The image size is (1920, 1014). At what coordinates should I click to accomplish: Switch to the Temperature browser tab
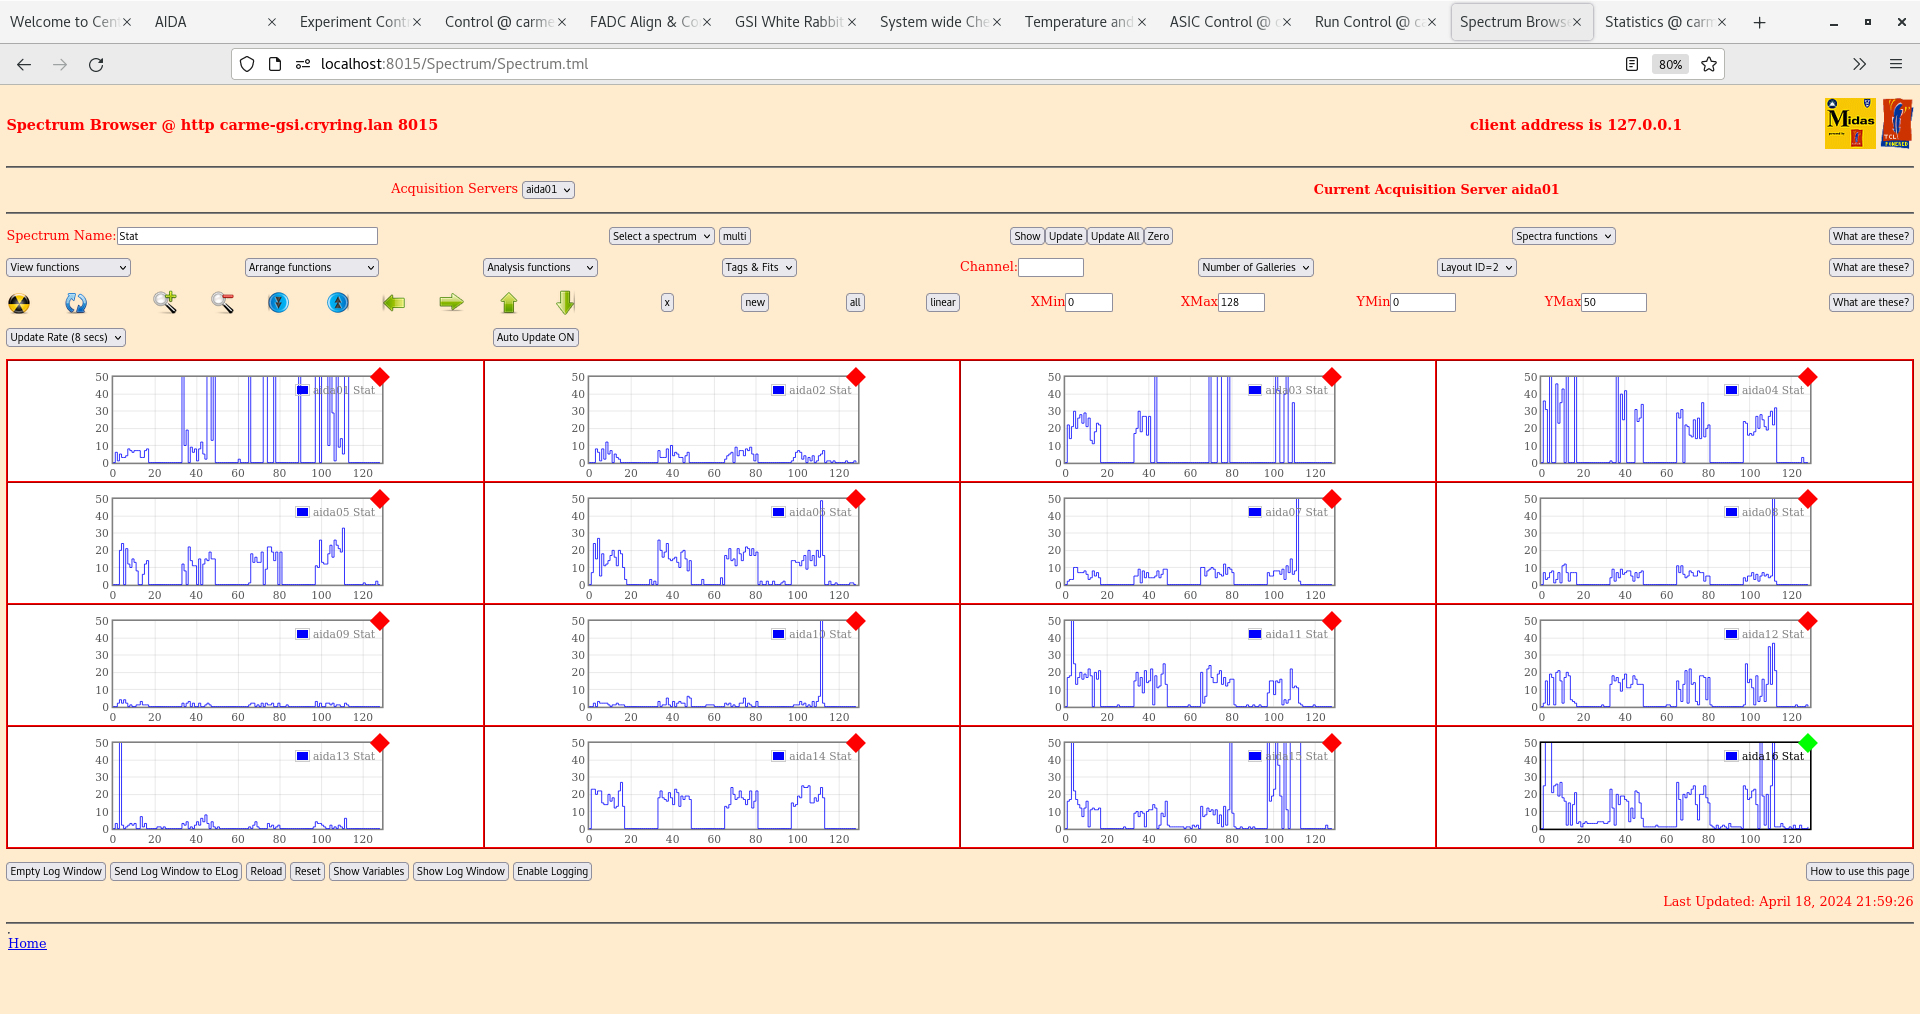coord(1078,22)
